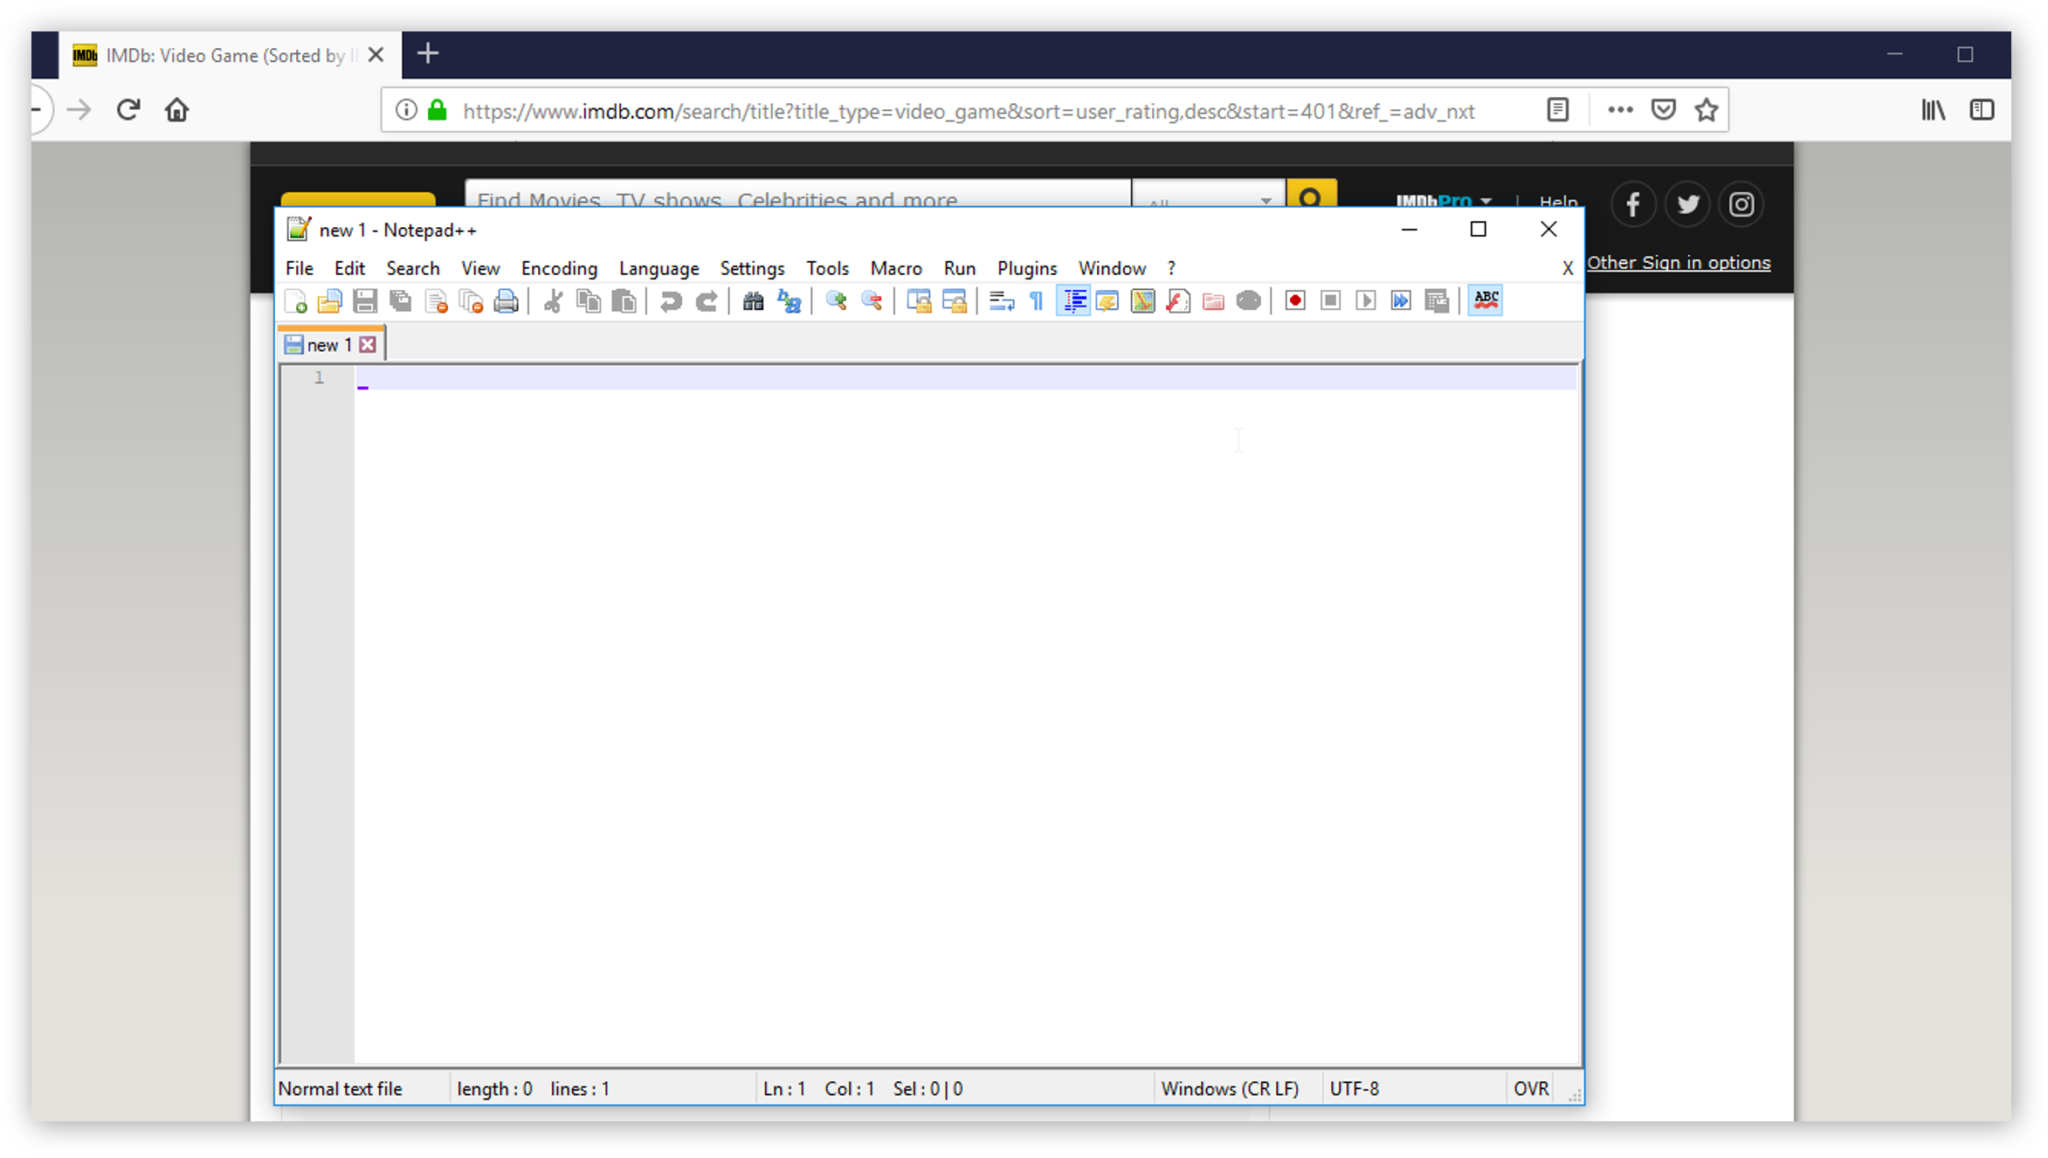
Task: Click the Open file folder icon
Action: click(330, 301)
